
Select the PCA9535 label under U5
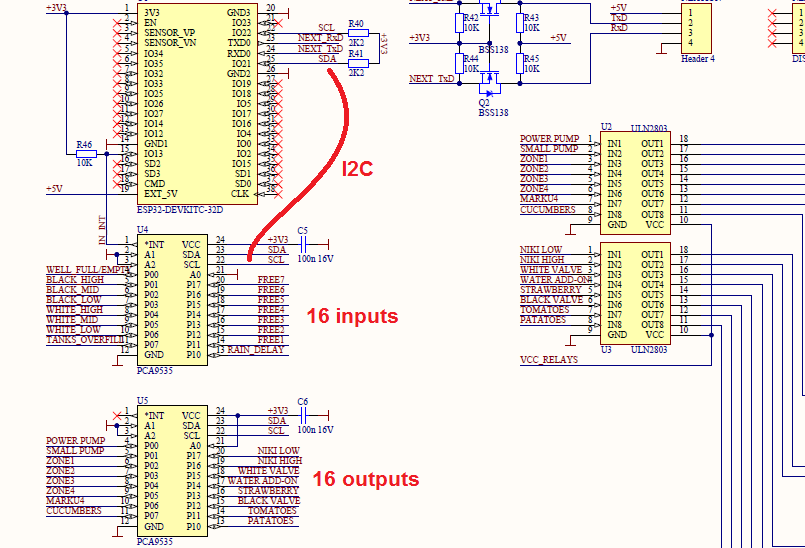tap(155, 542)
